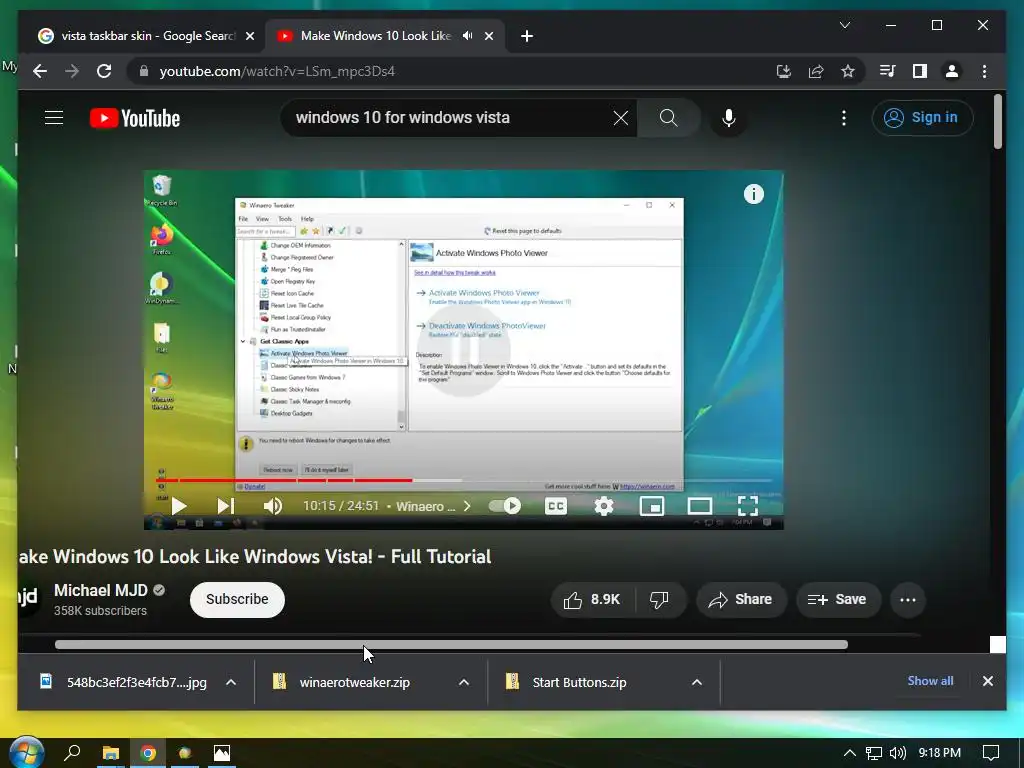1024x768 pixels.
Task: Close the YouTube tab
Action: coord(488,36)
